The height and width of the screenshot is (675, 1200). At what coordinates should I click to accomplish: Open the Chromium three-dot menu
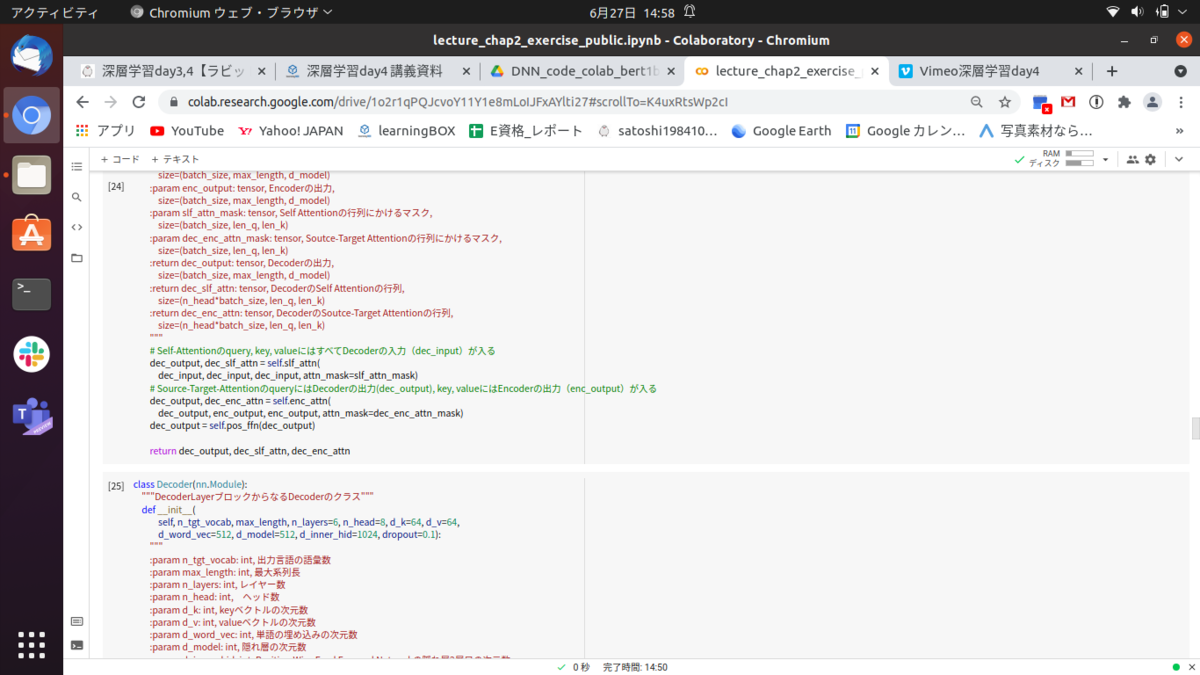click(1180, 102)
